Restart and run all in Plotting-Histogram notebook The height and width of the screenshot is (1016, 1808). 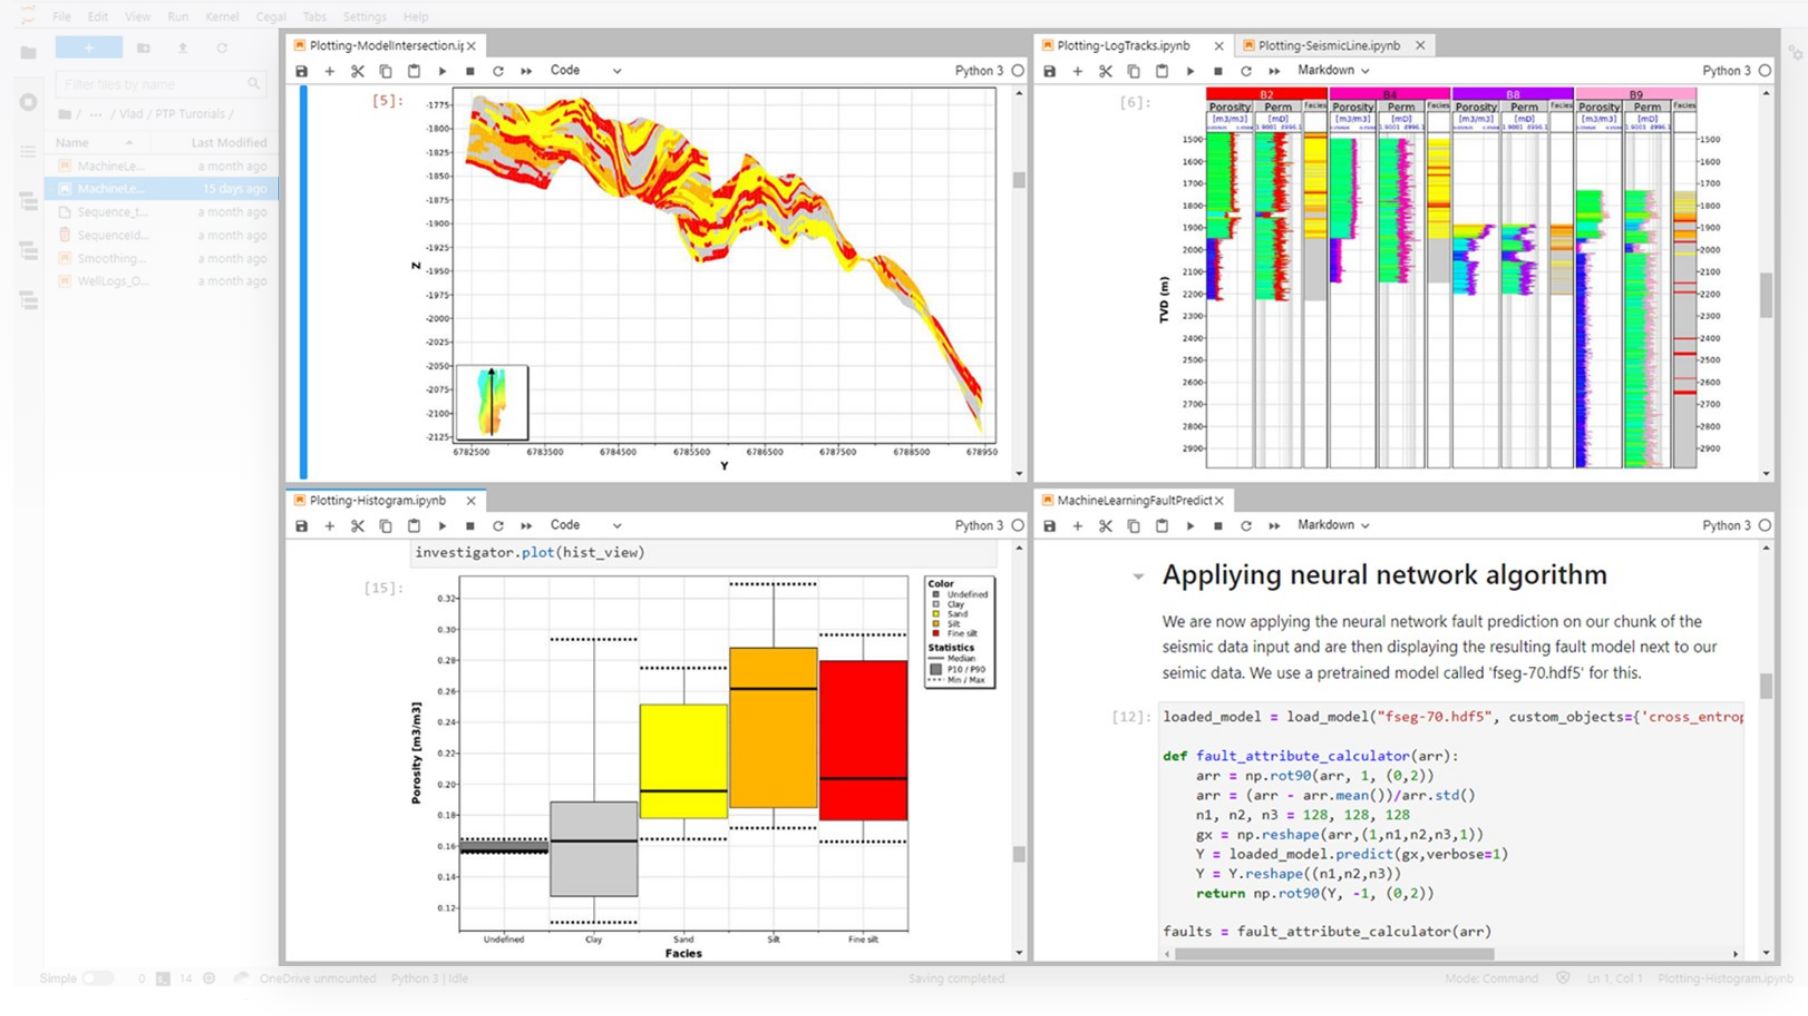(526, 526)
